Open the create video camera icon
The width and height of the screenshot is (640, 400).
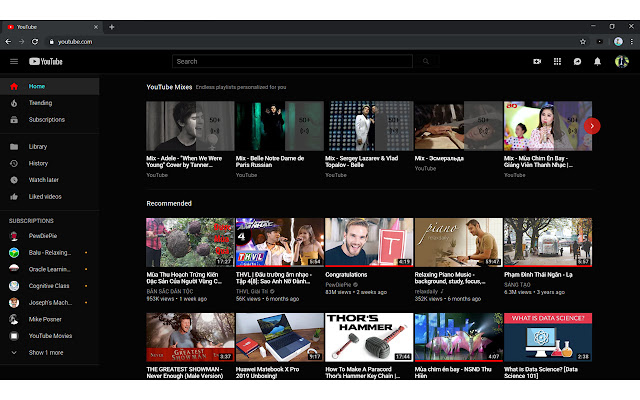[x=537, y=62]
